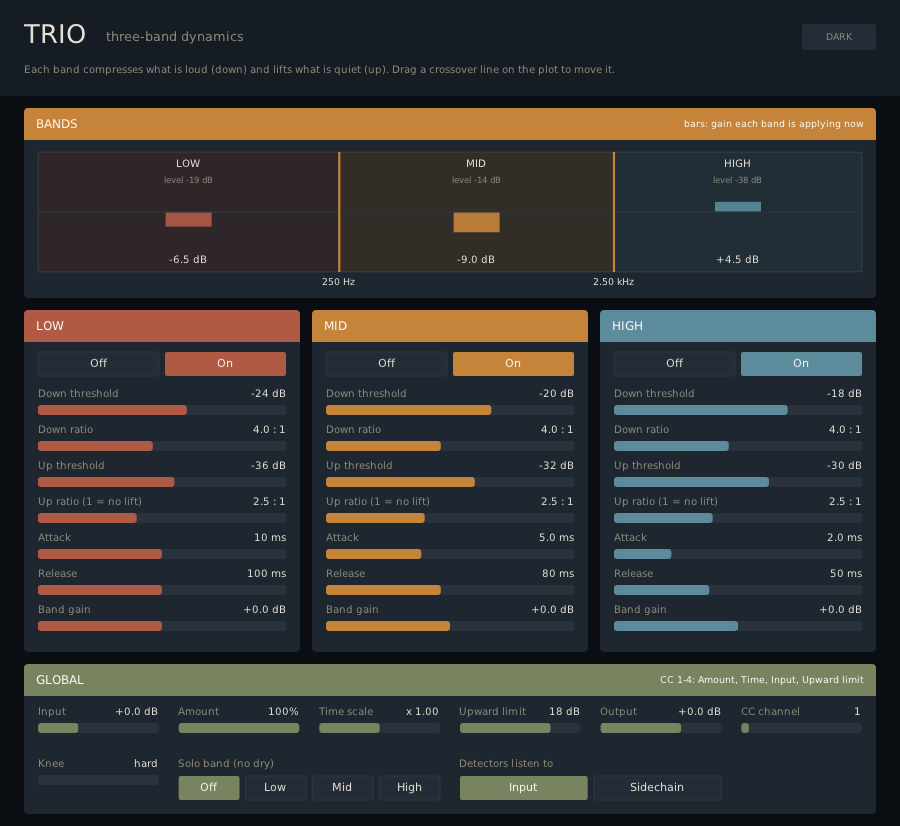The image size is (900, 826).
Task: Adjust the HIGH Release slider
Action: (x=738, y=590)
